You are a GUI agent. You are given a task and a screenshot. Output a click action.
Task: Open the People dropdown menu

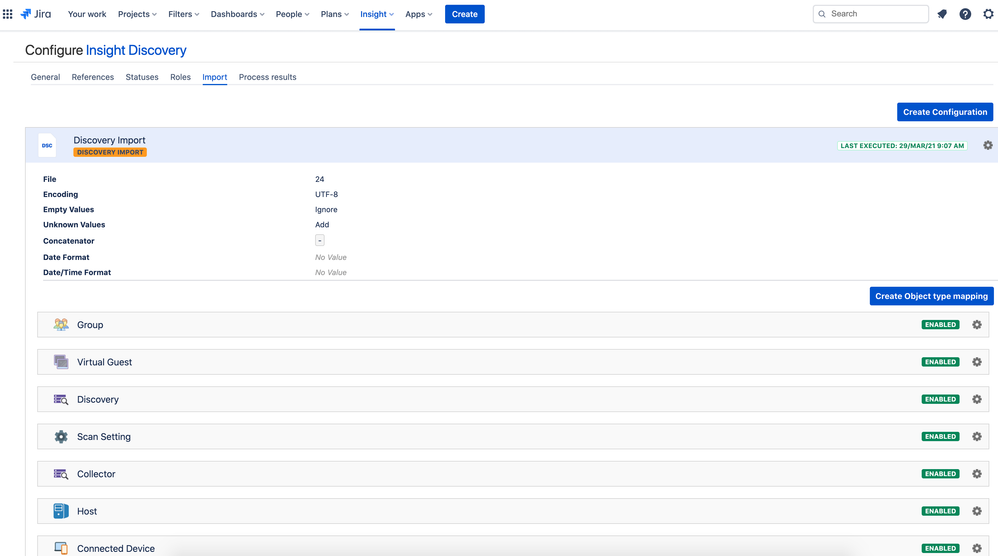coord(292,14)
